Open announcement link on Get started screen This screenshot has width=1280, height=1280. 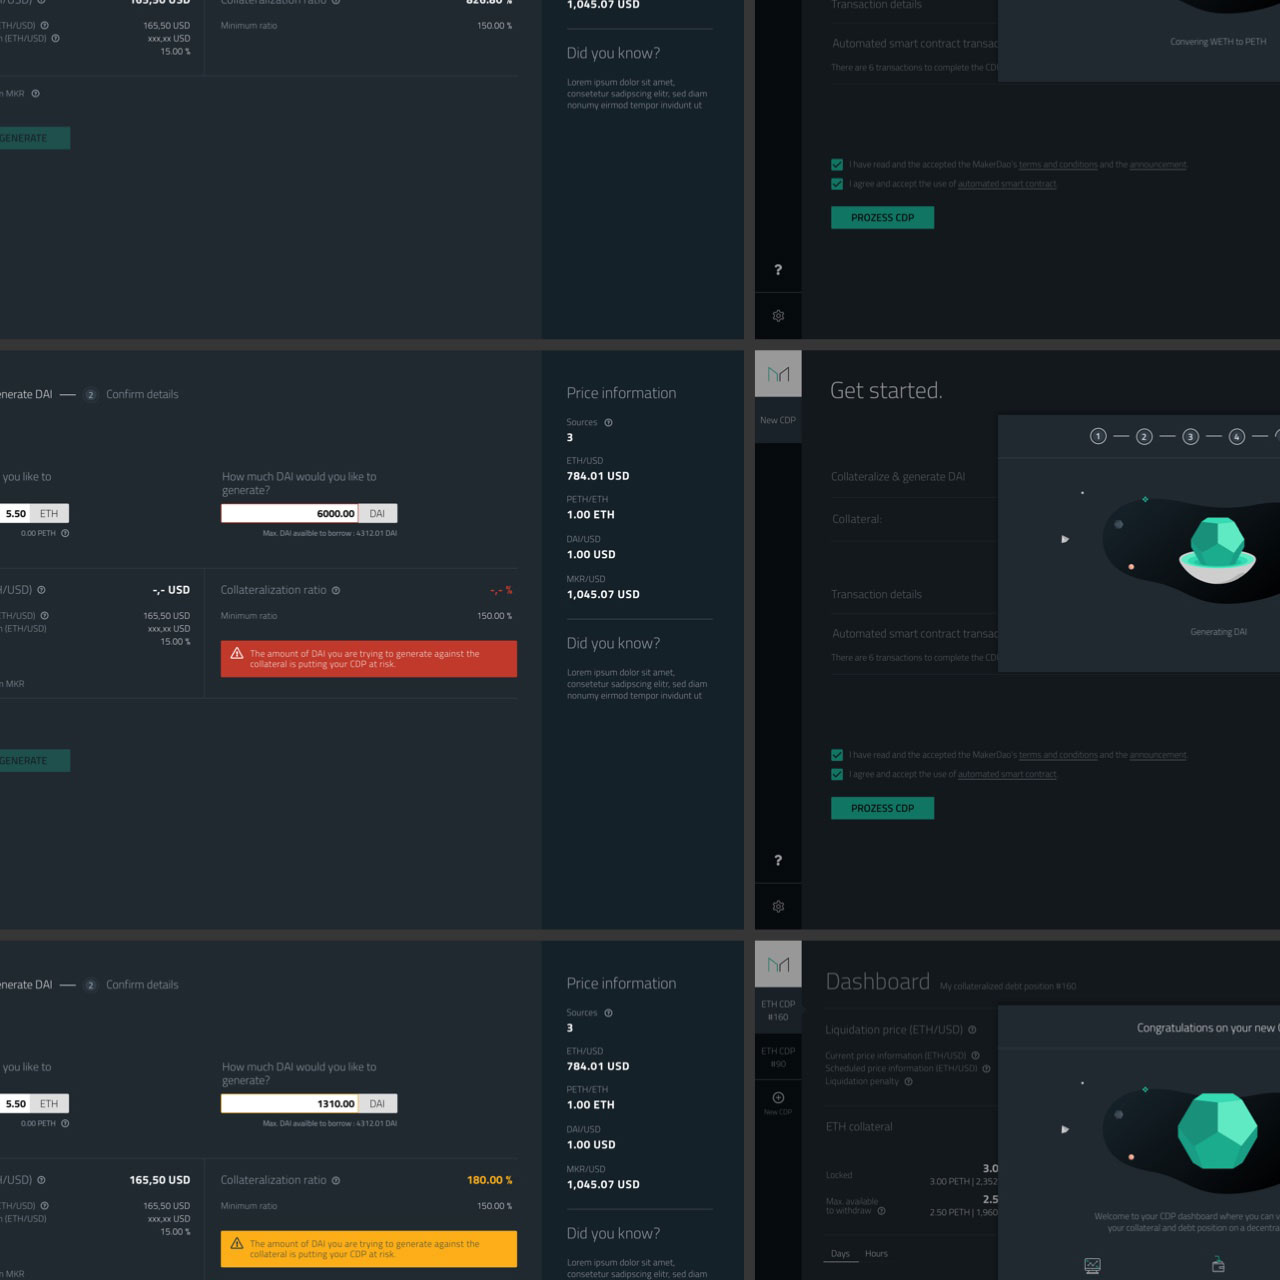tap(1158, 755)
